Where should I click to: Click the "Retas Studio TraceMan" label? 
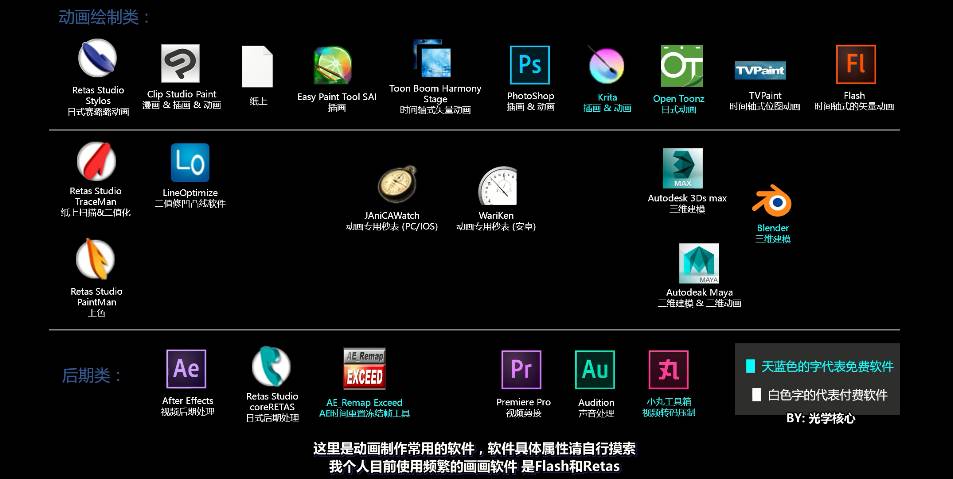[x=95, y=196]
